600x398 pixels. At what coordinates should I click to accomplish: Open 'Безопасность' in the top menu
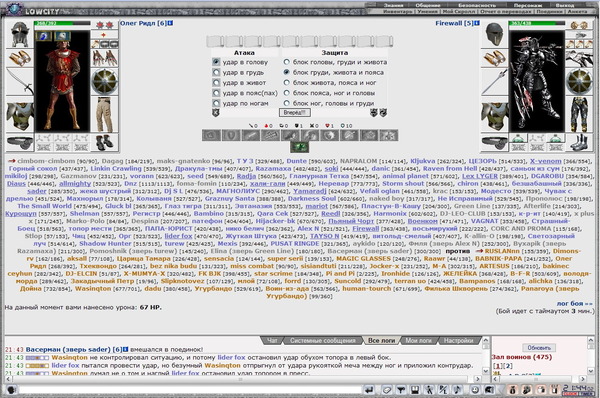coord(477,5)
